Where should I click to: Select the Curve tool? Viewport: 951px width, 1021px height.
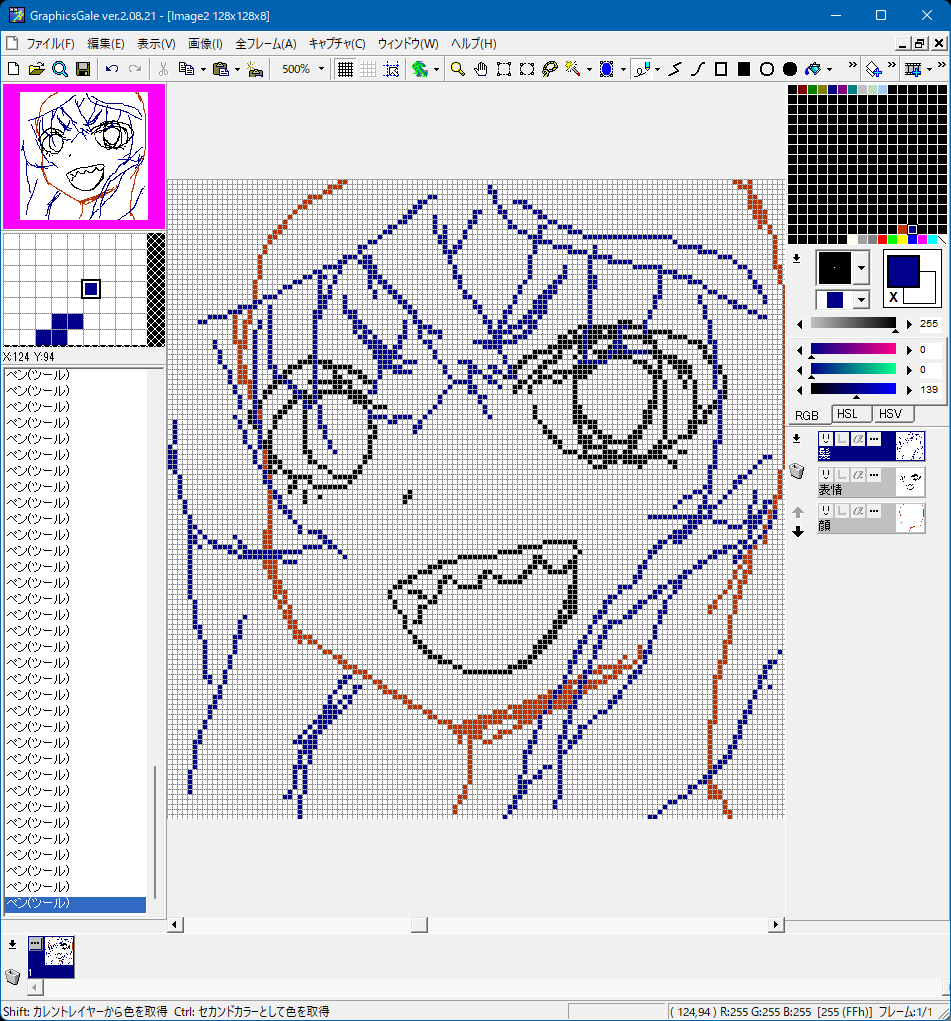pos(698,69)
